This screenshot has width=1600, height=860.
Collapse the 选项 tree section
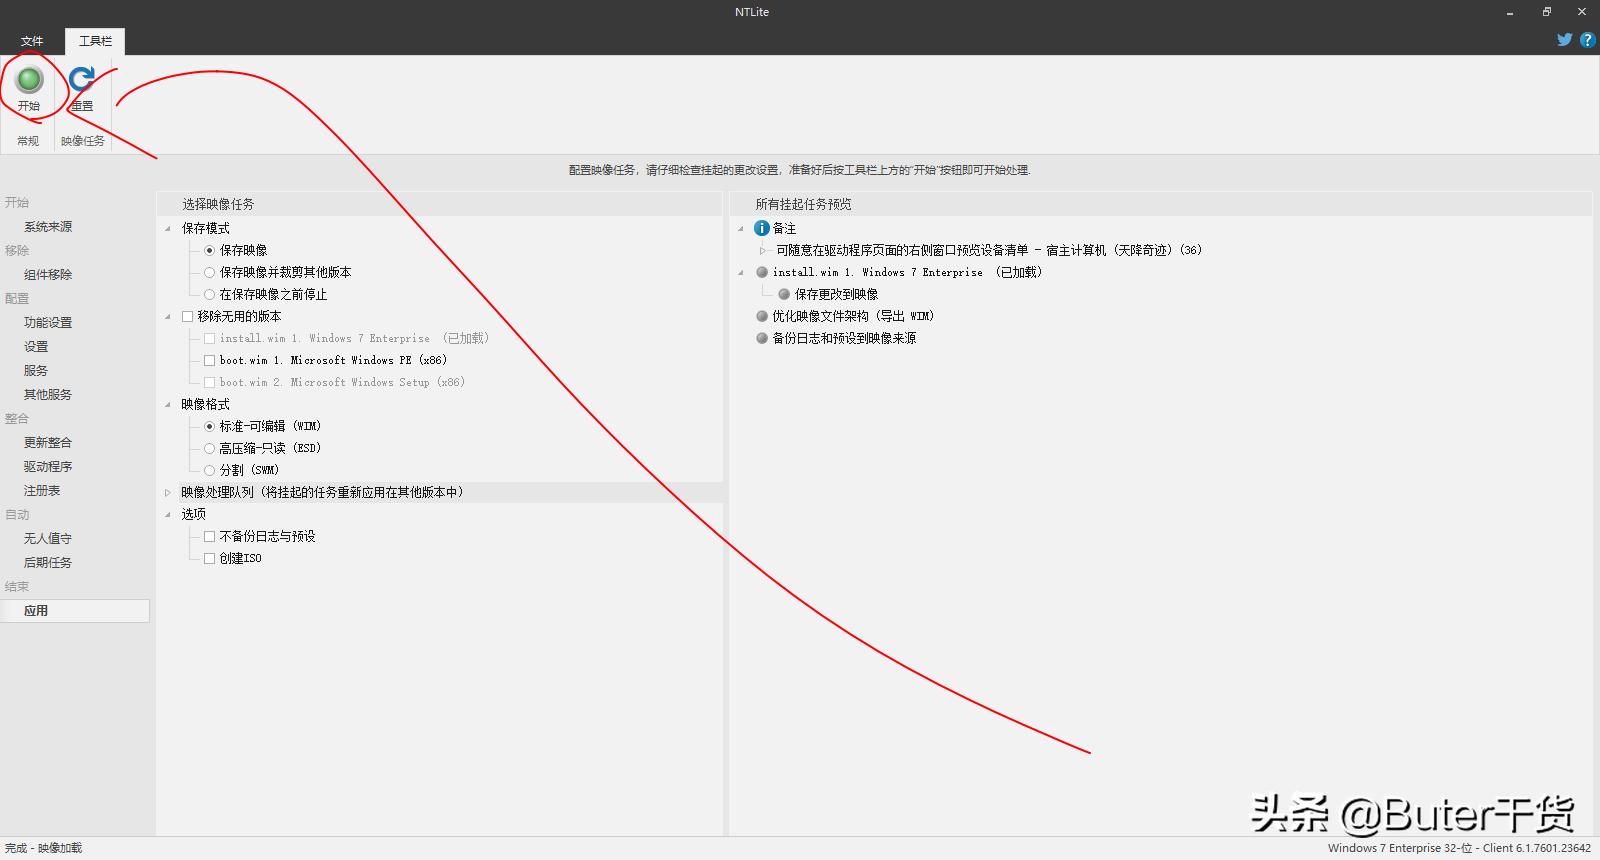click(x=168, y=514)
